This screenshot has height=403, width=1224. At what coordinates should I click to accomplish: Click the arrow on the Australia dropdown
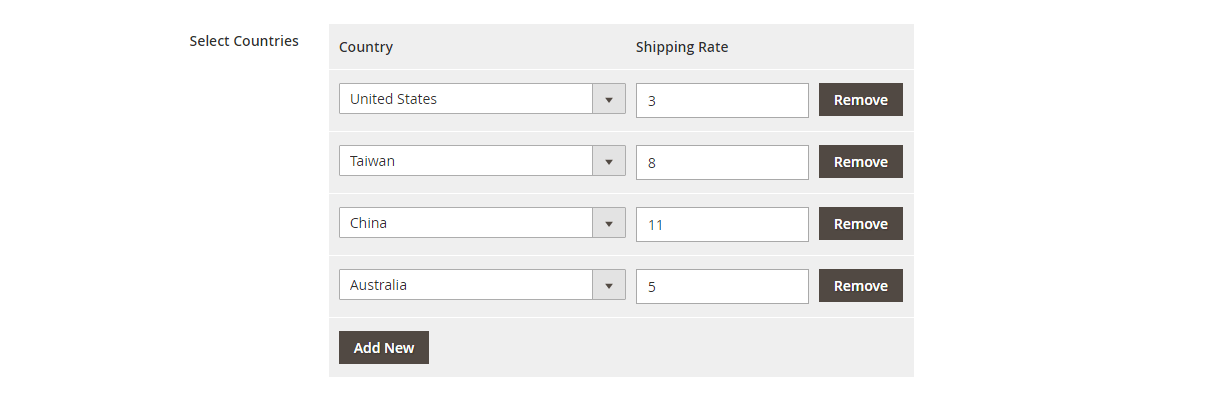pyautogui.click(x=608, y=285)
